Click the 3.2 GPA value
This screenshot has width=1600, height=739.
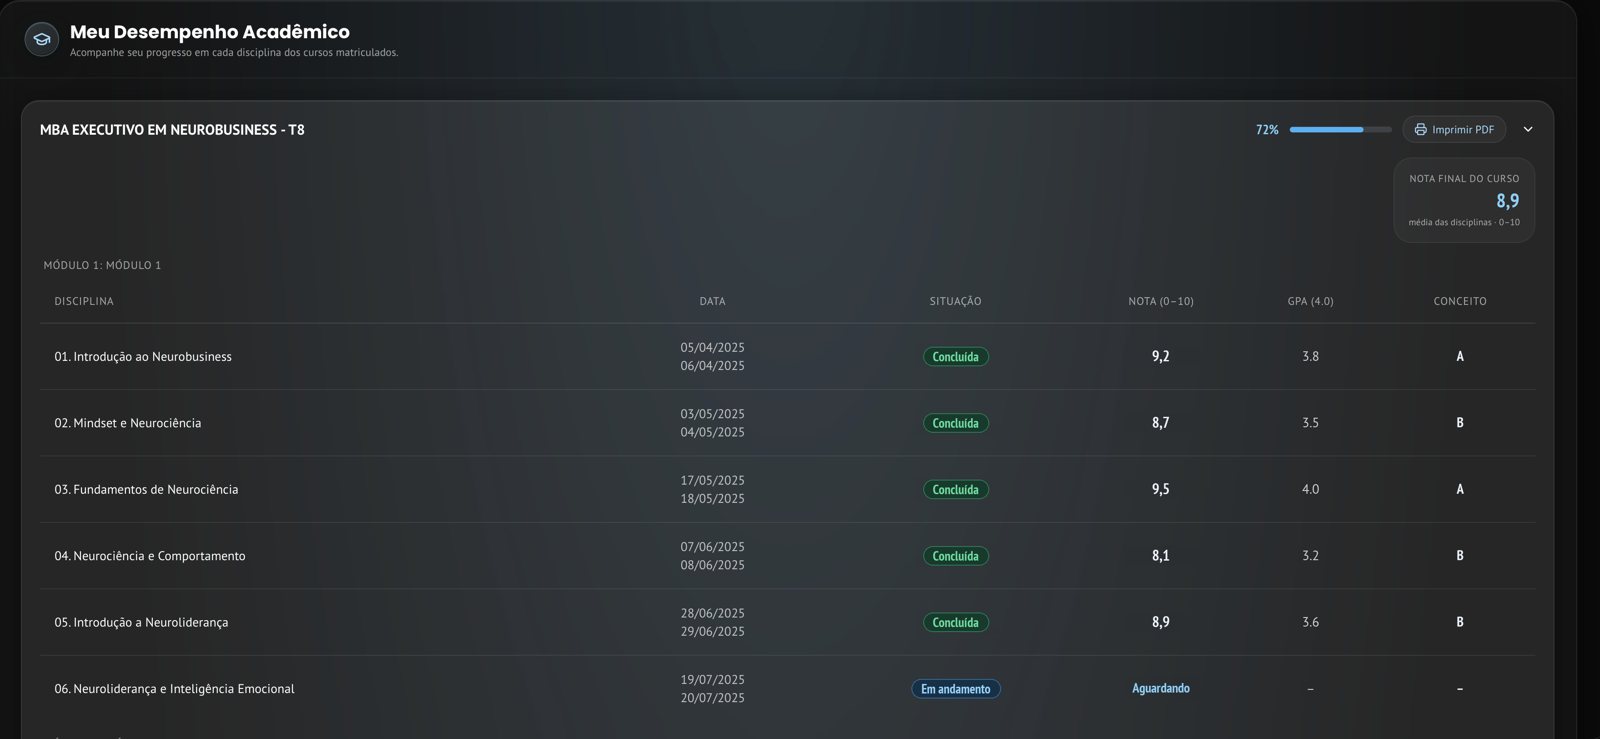[x=1311, y=556]
